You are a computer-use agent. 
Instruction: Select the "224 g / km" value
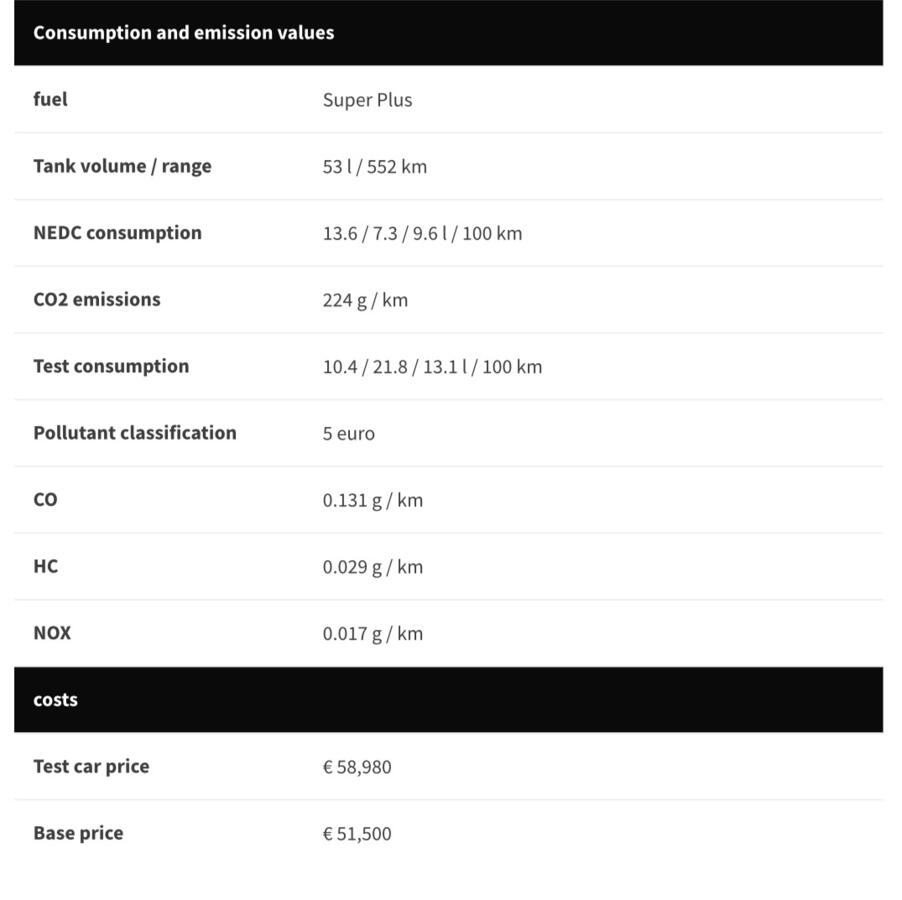click(x=365, y=300)
